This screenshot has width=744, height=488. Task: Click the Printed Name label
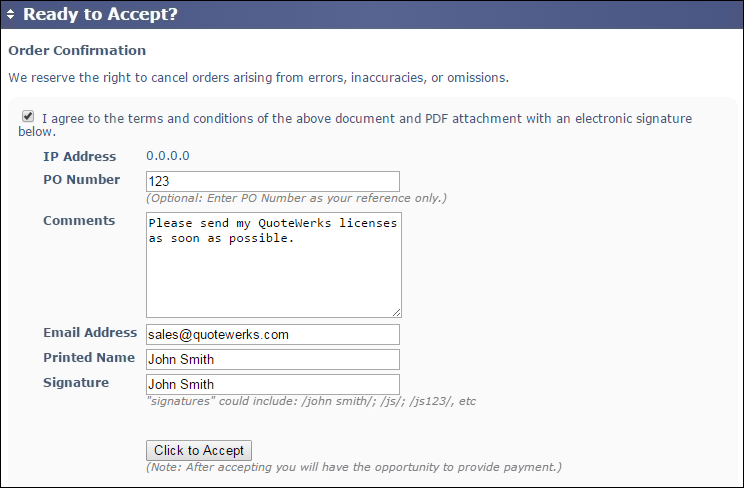[89, 358]
